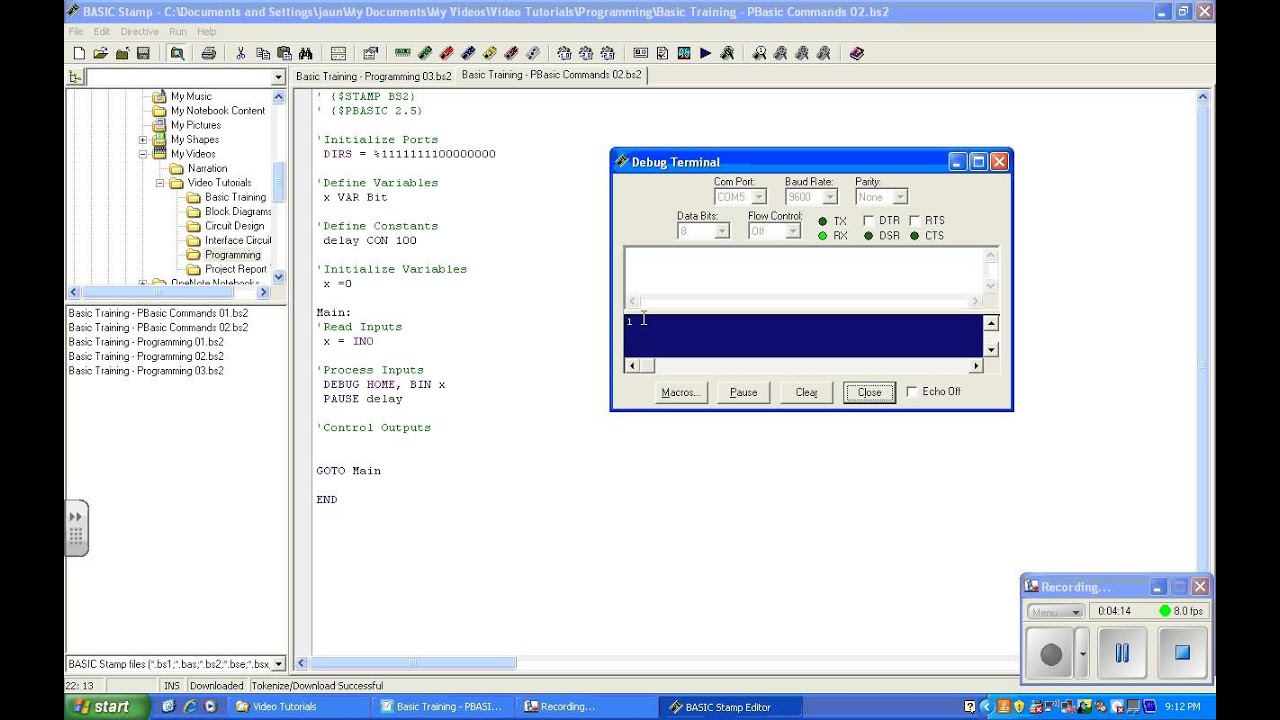Open Video Tutorials taskbar button
Viewport: 1280px width, 720px height.
301,706
